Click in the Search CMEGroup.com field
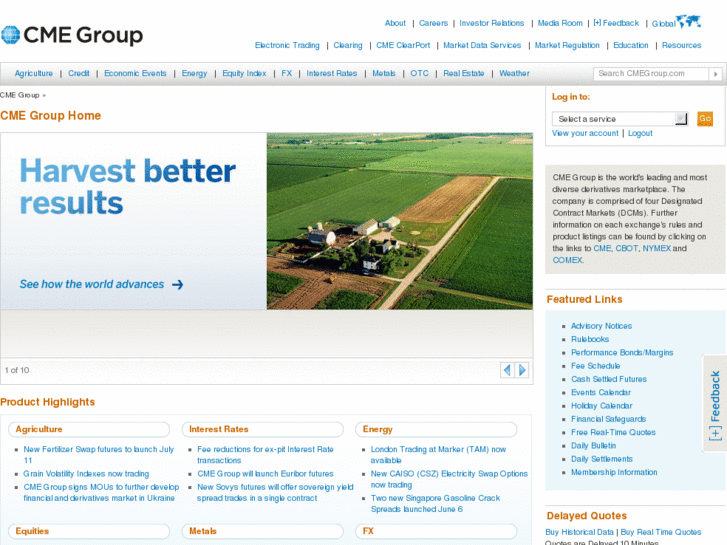Viewport: 727px width, 545px height. click(651, 74)
